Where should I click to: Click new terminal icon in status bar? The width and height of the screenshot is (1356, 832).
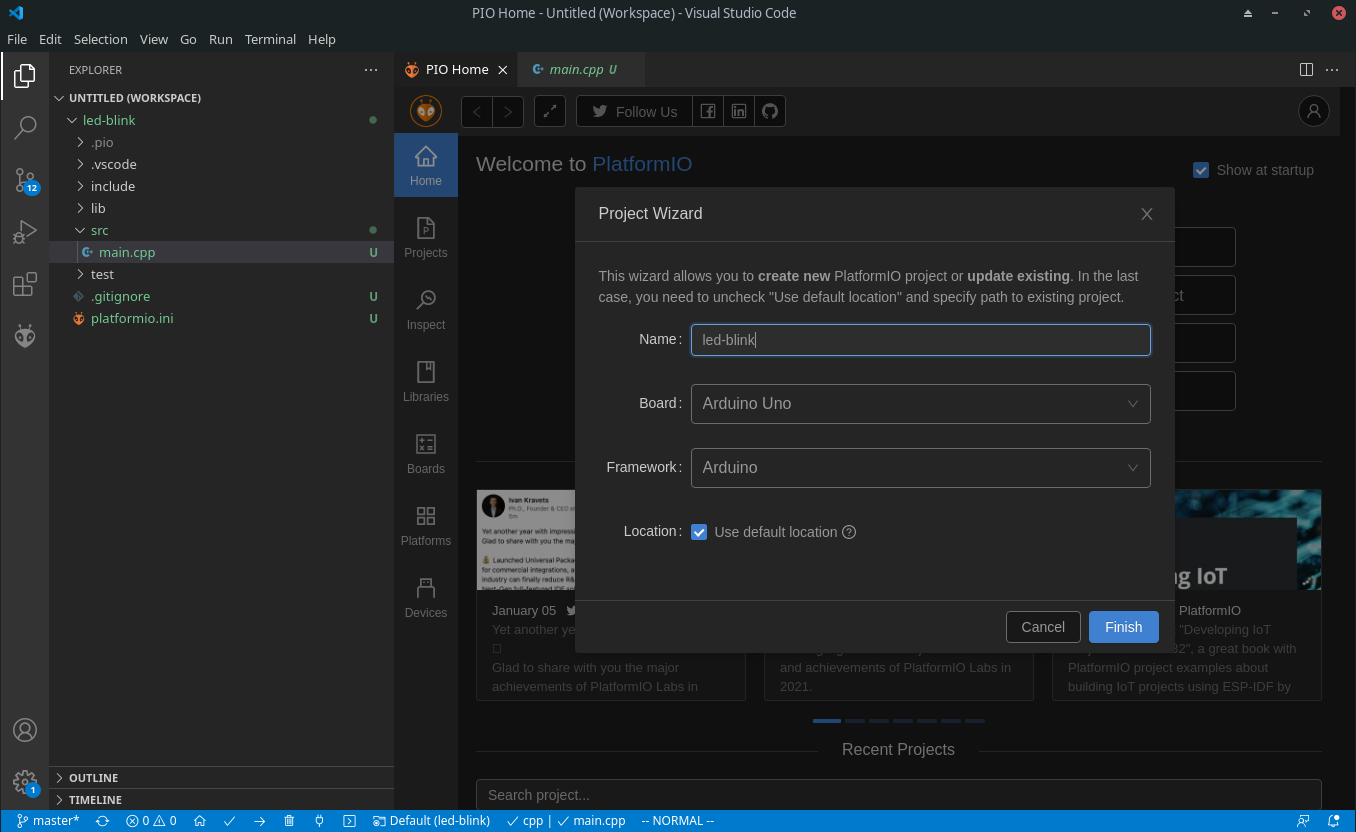tap(349, 821)
